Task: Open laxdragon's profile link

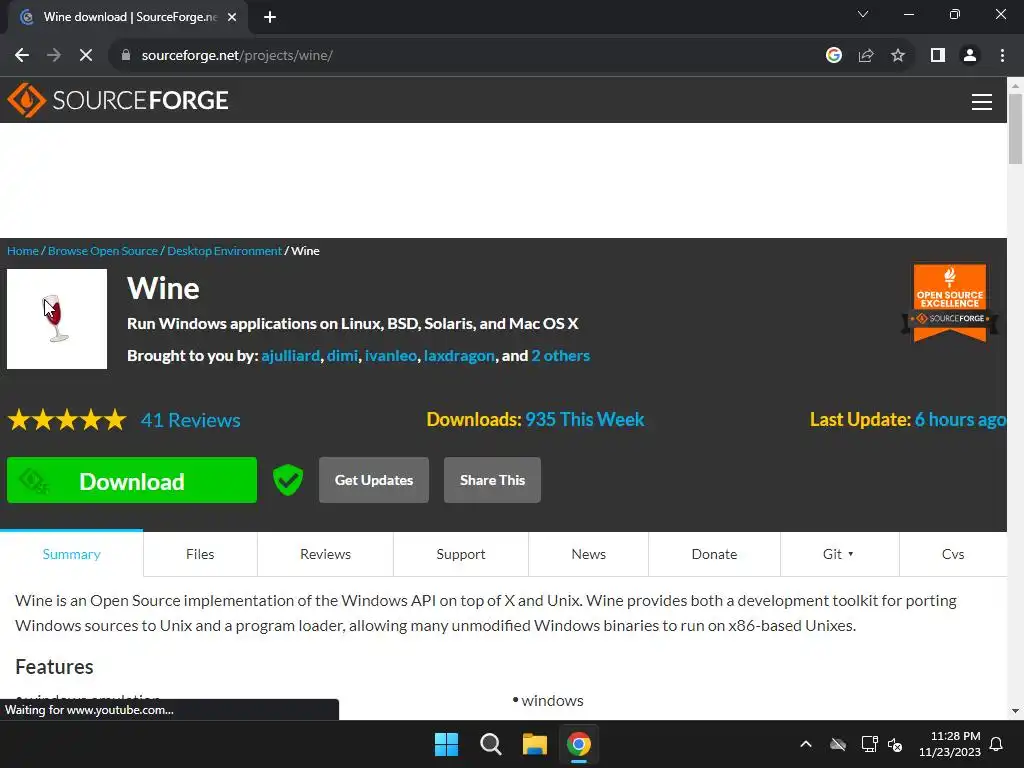Action: point(459,356)
